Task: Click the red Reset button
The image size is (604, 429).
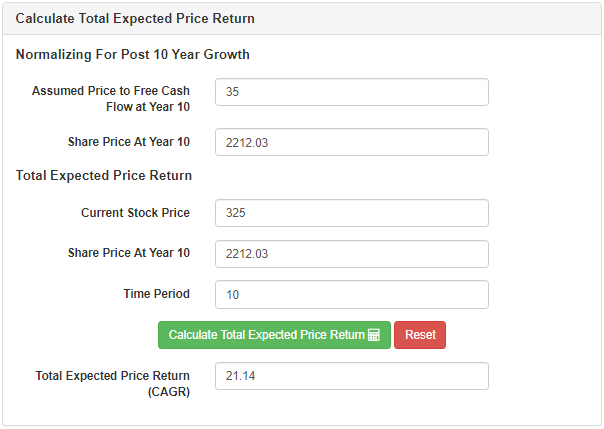Action: coord(420,335)
